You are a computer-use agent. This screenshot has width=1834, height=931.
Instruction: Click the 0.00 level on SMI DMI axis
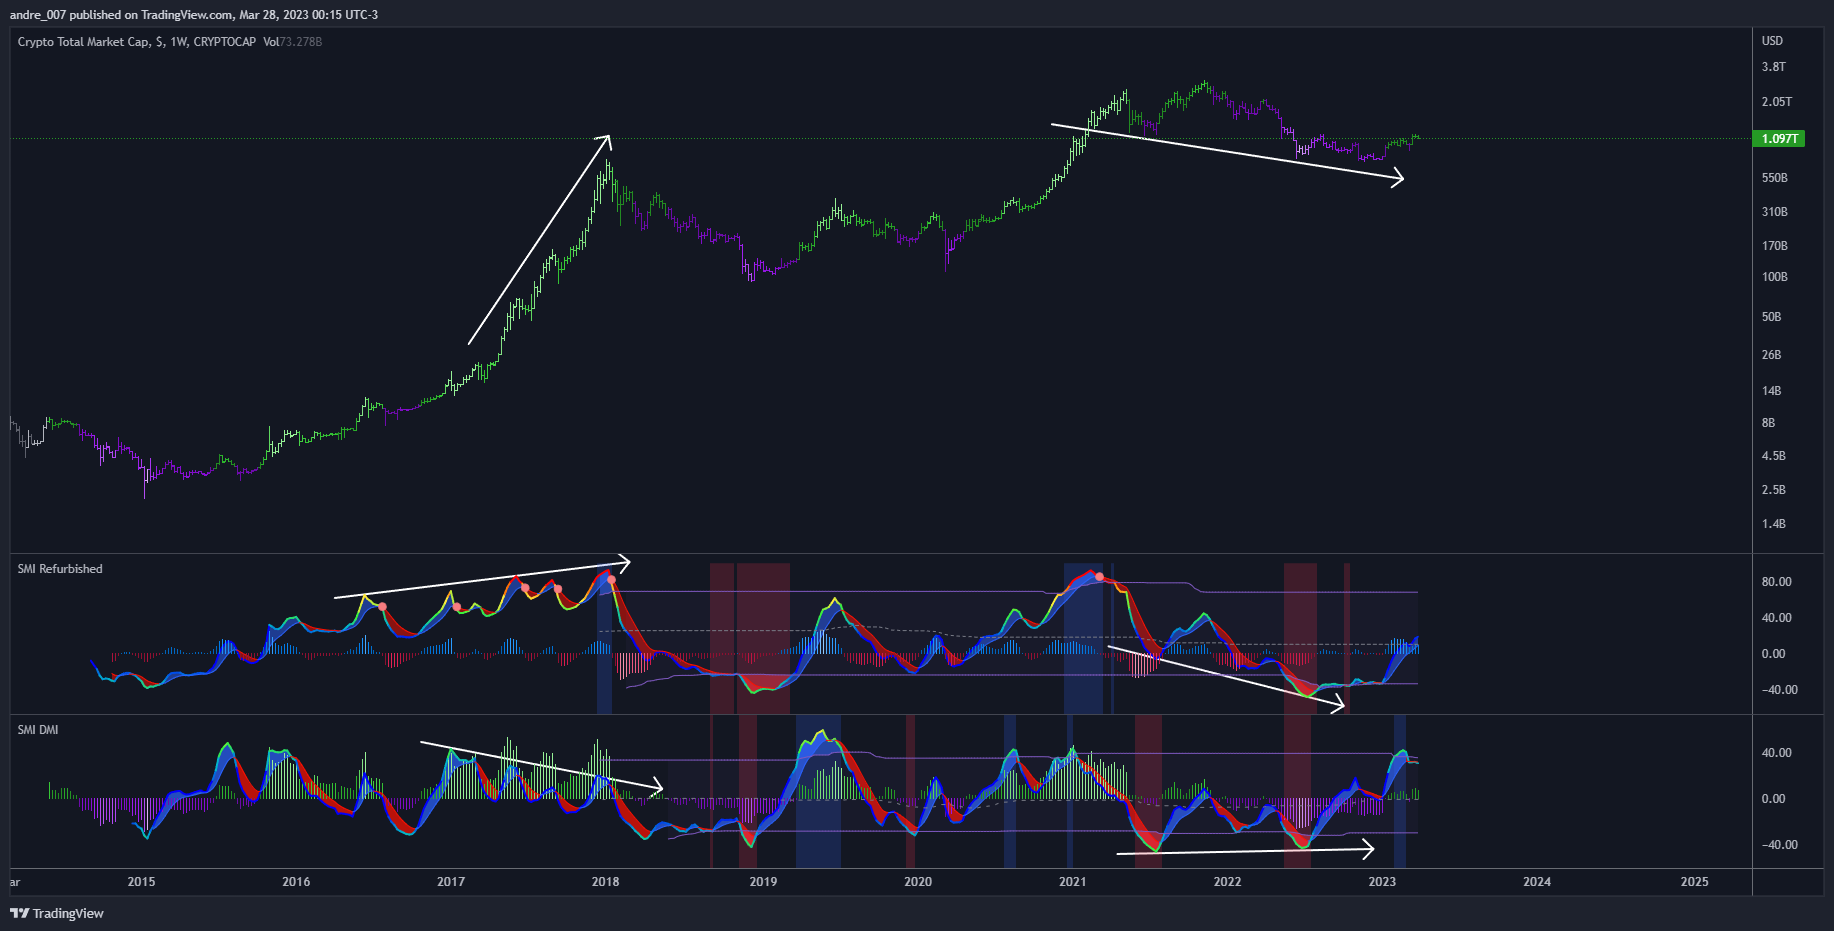click(x=1773, y=799)
